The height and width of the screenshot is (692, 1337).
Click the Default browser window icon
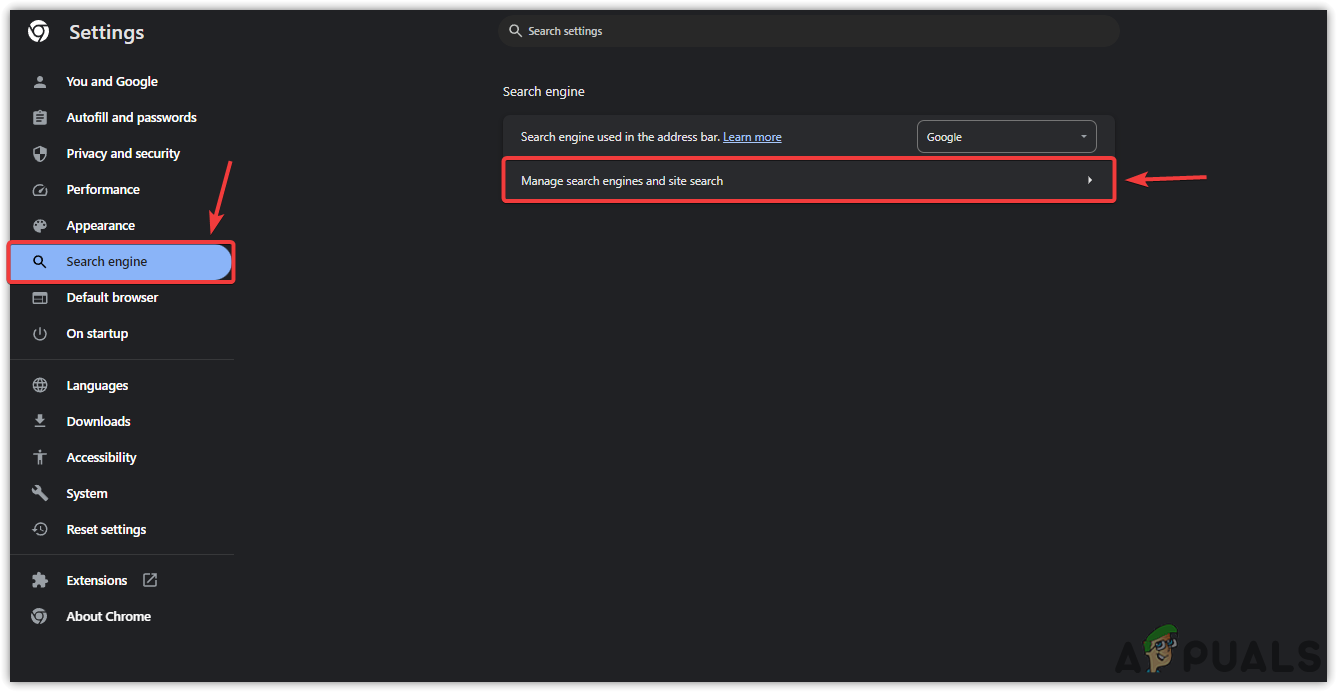40,298
